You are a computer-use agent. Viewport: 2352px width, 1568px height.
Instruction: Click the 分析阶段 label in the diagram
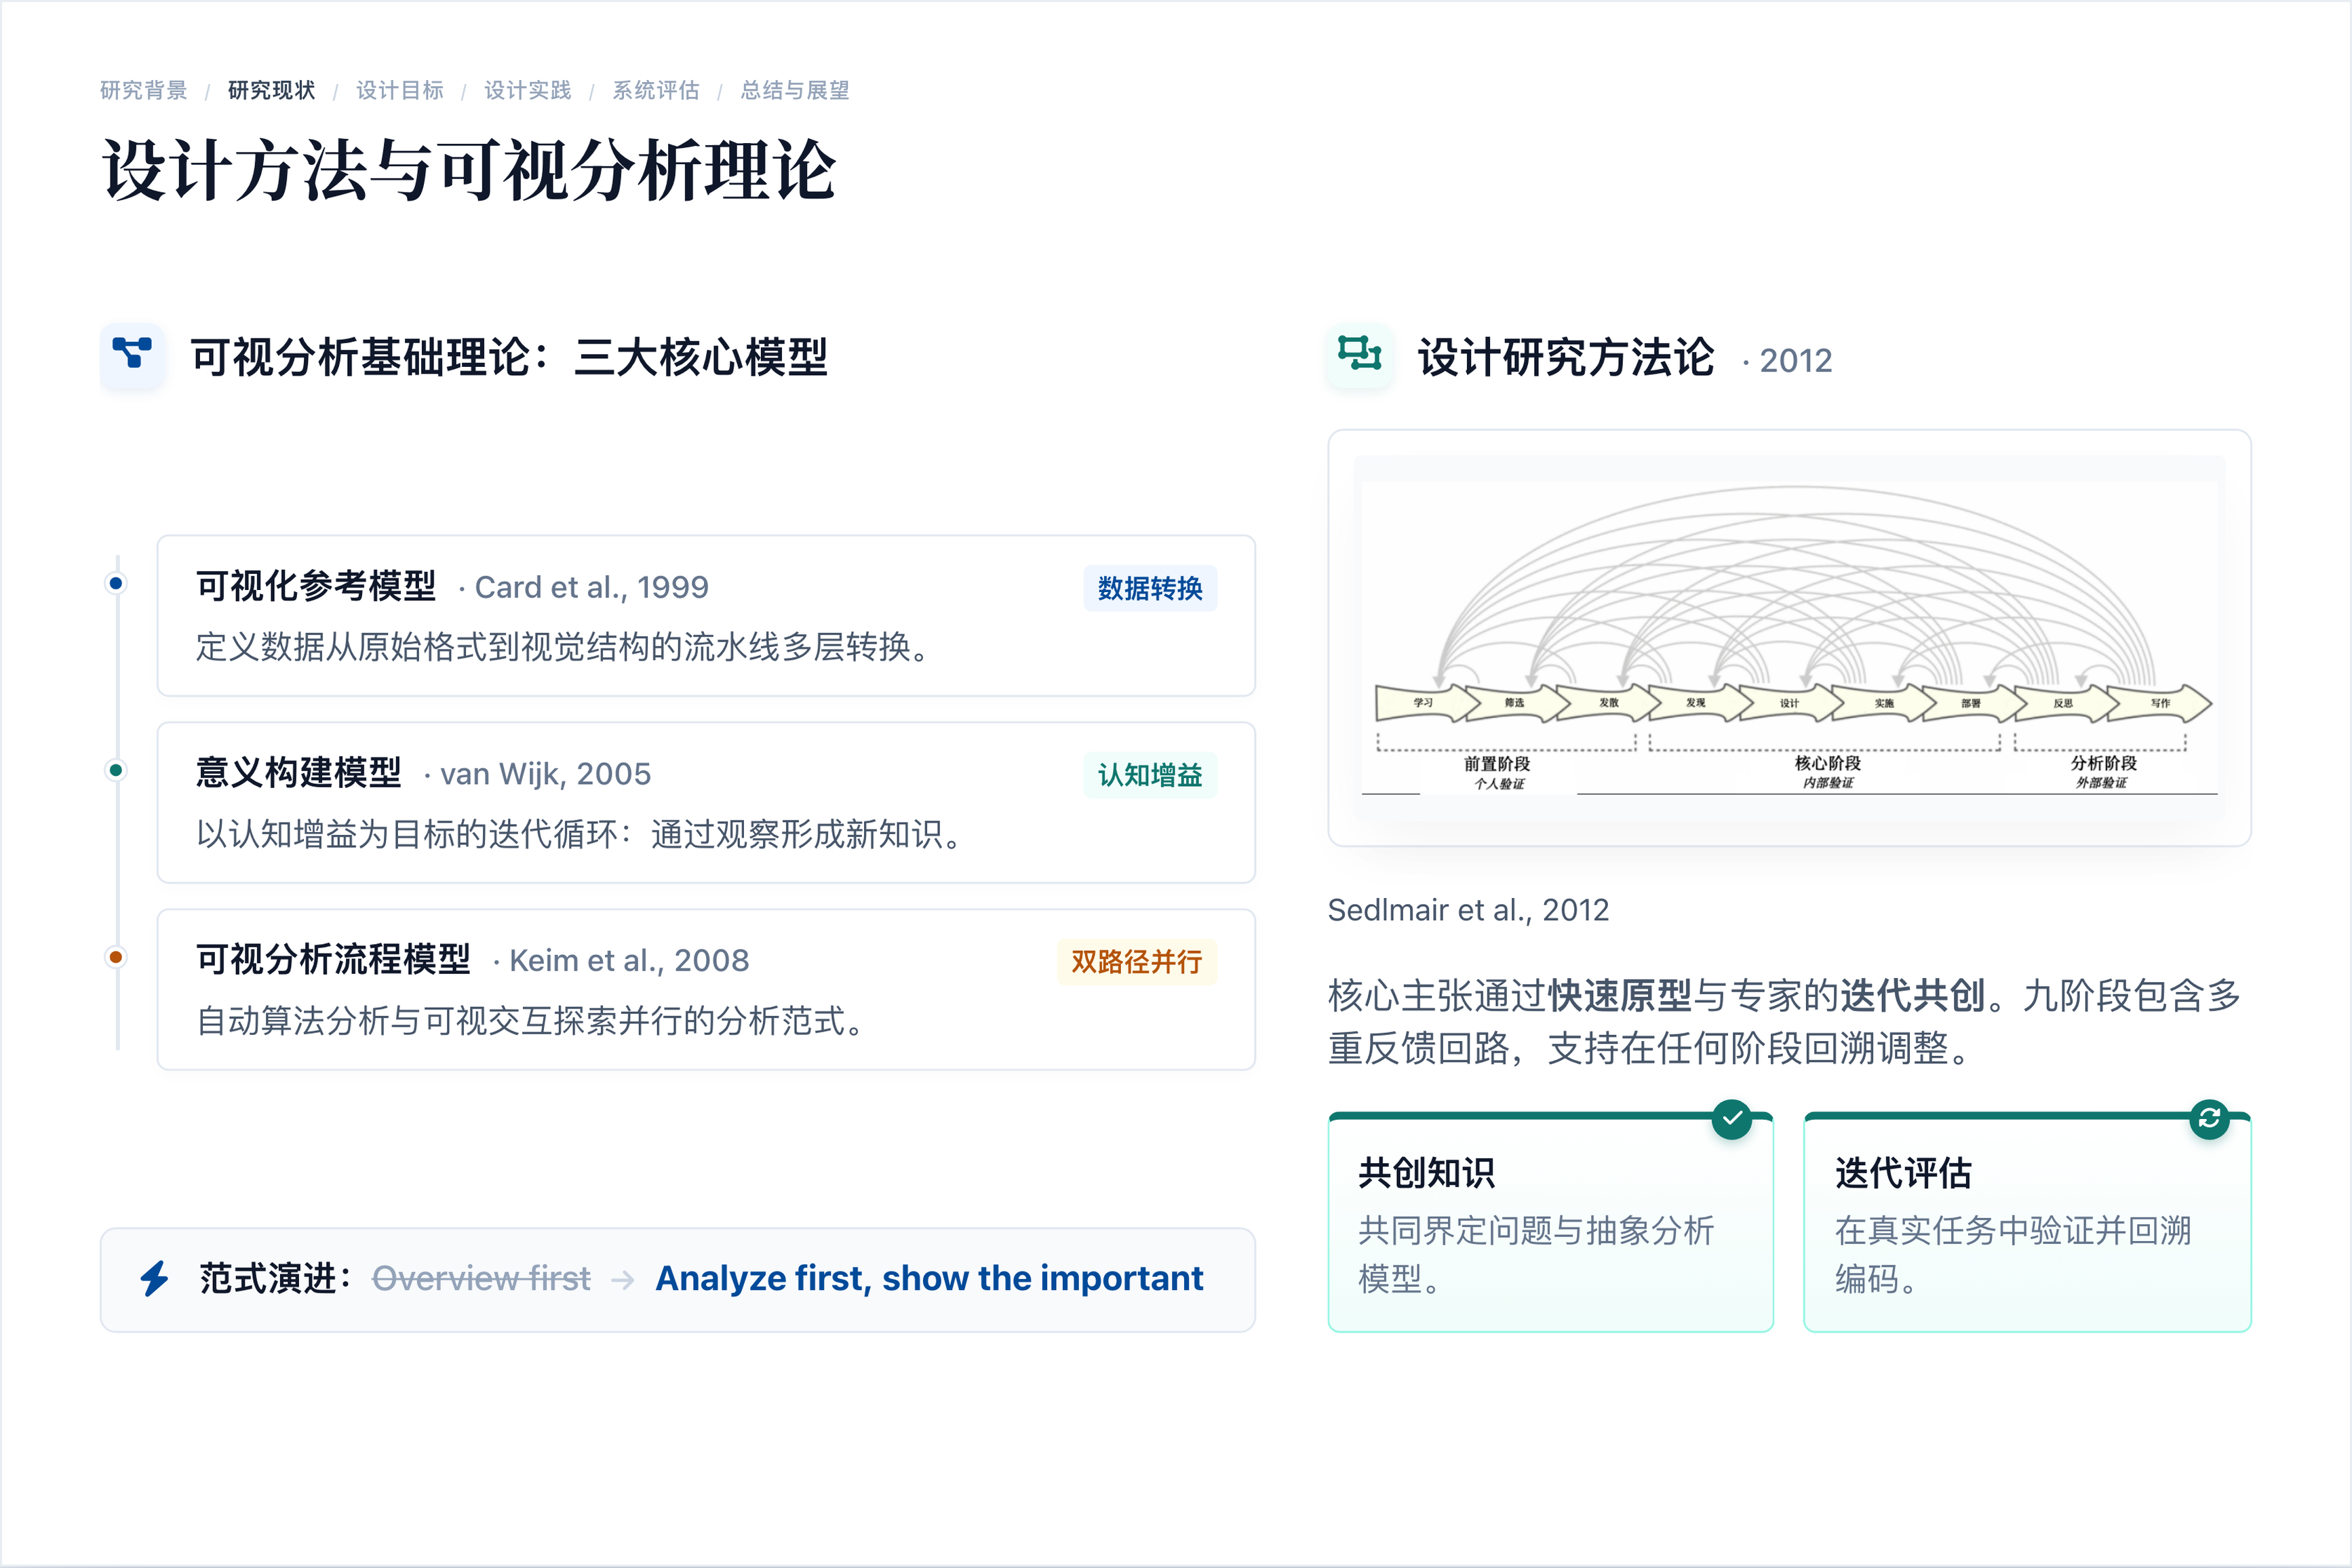(2103, 763)
